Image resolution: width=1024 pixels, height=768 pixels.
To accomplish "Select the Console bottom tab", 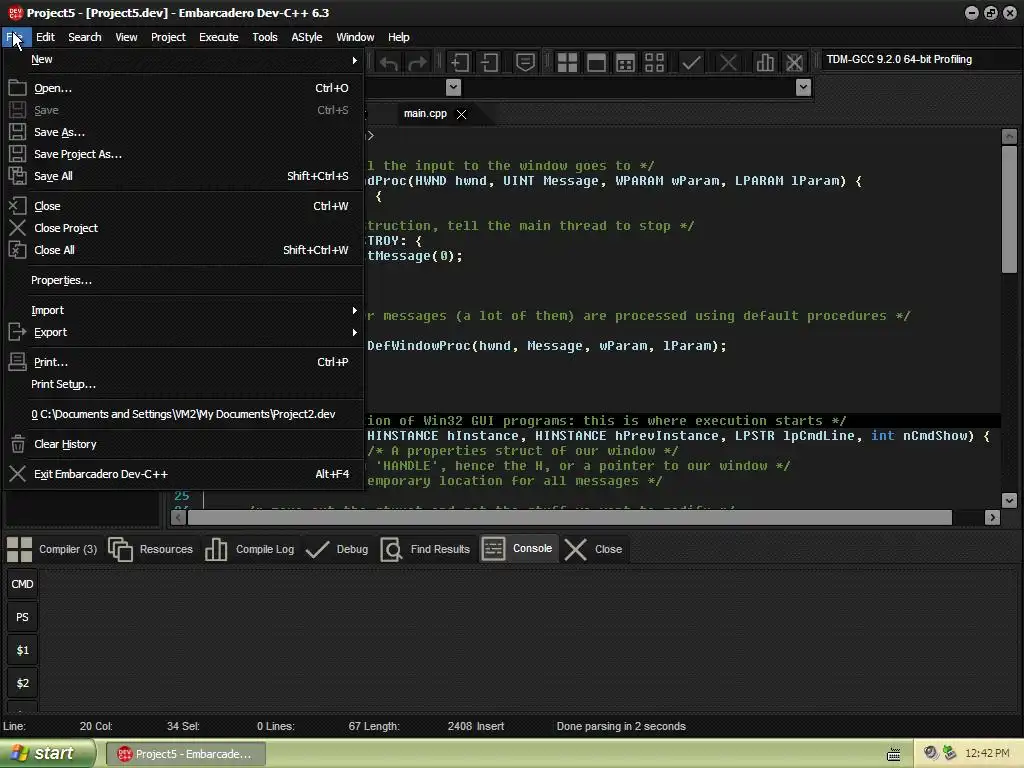I will coord(518,549).
